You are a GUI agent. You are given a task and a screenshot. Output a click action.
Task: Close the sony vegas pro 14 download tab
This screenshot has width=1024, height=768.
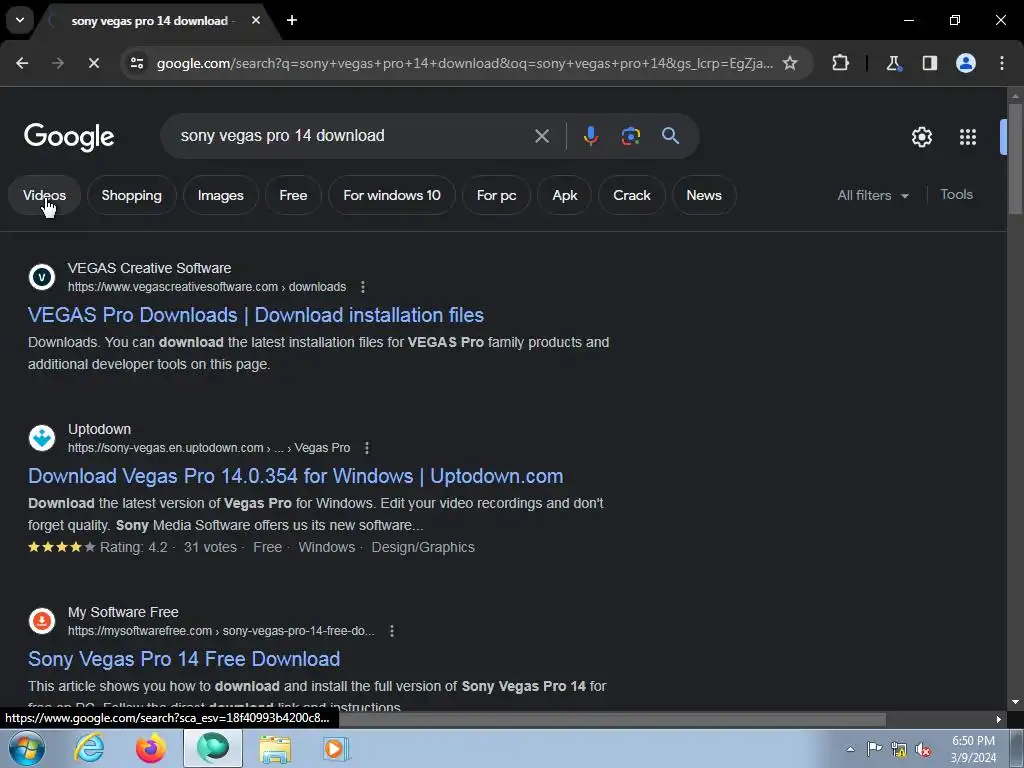tap(256, 20)
